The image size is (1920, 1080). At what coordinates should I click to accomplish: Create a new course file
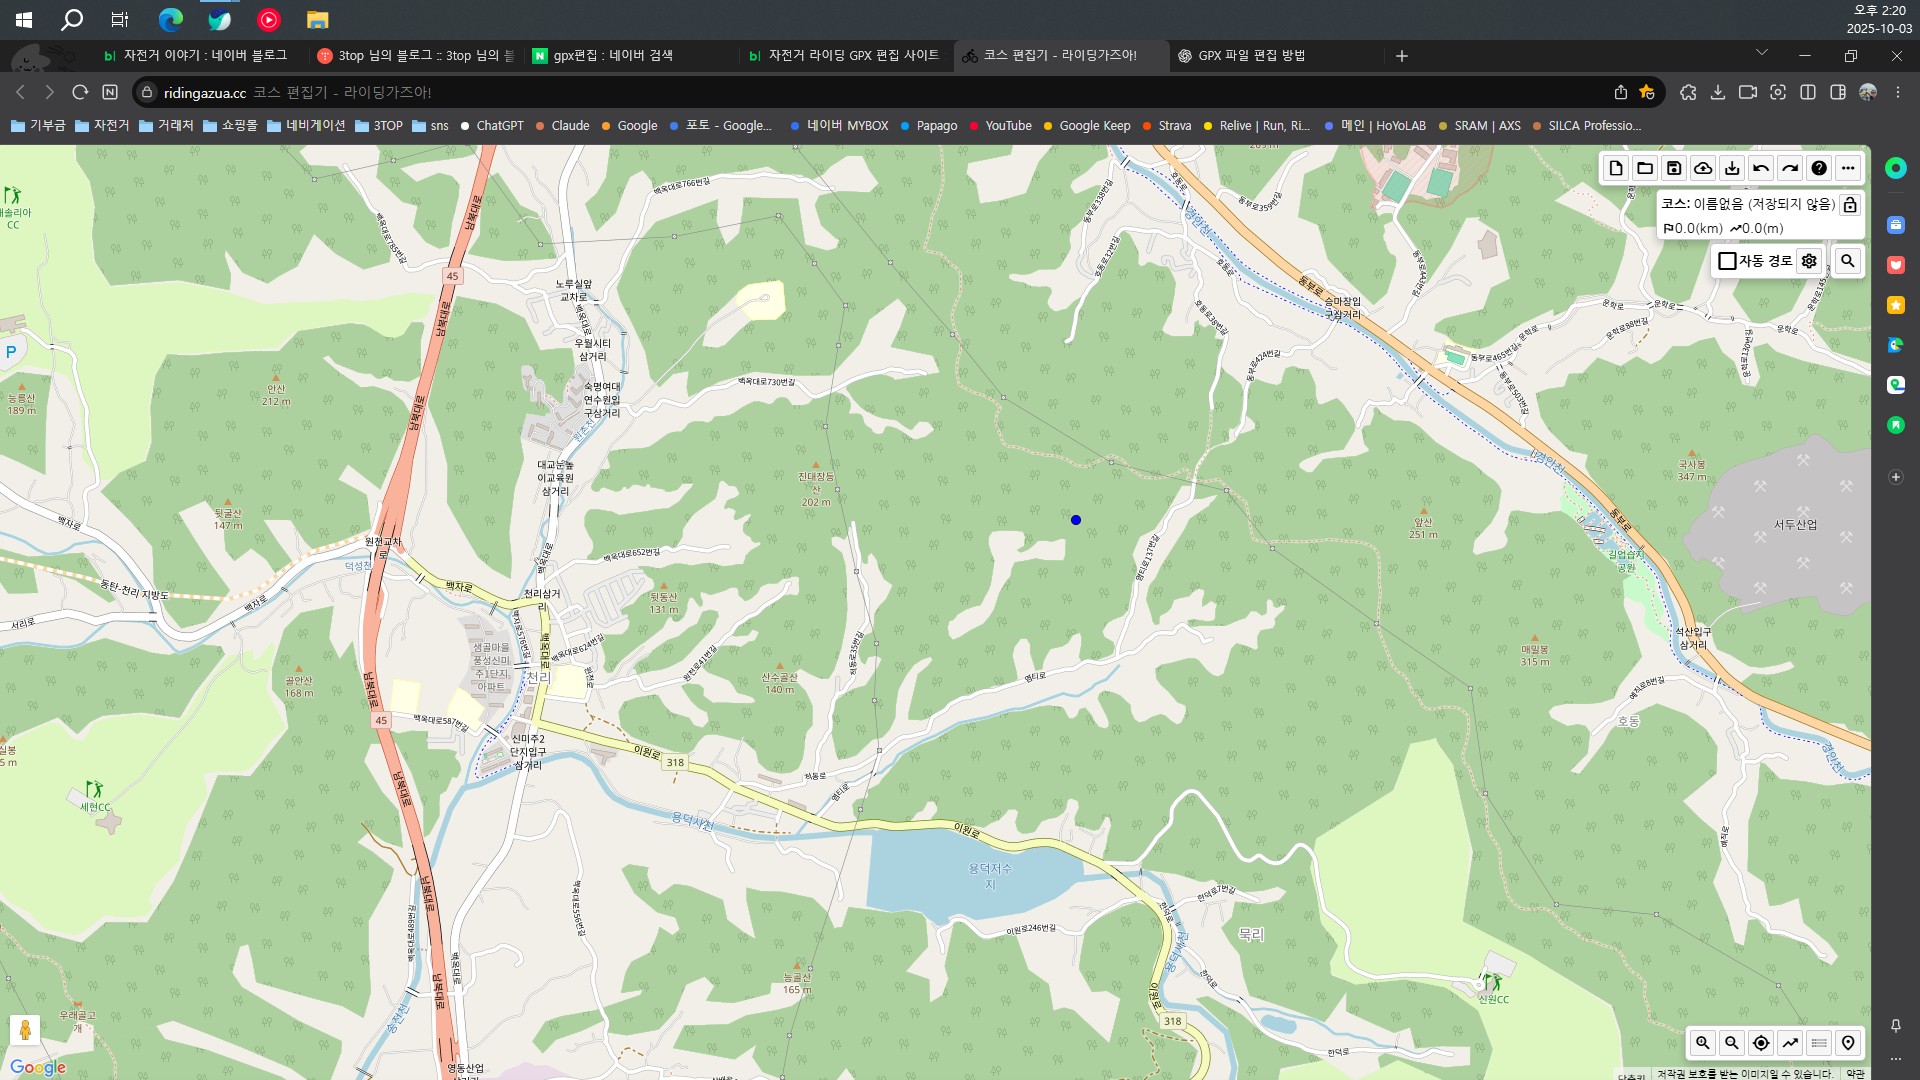pos(1616,168)
